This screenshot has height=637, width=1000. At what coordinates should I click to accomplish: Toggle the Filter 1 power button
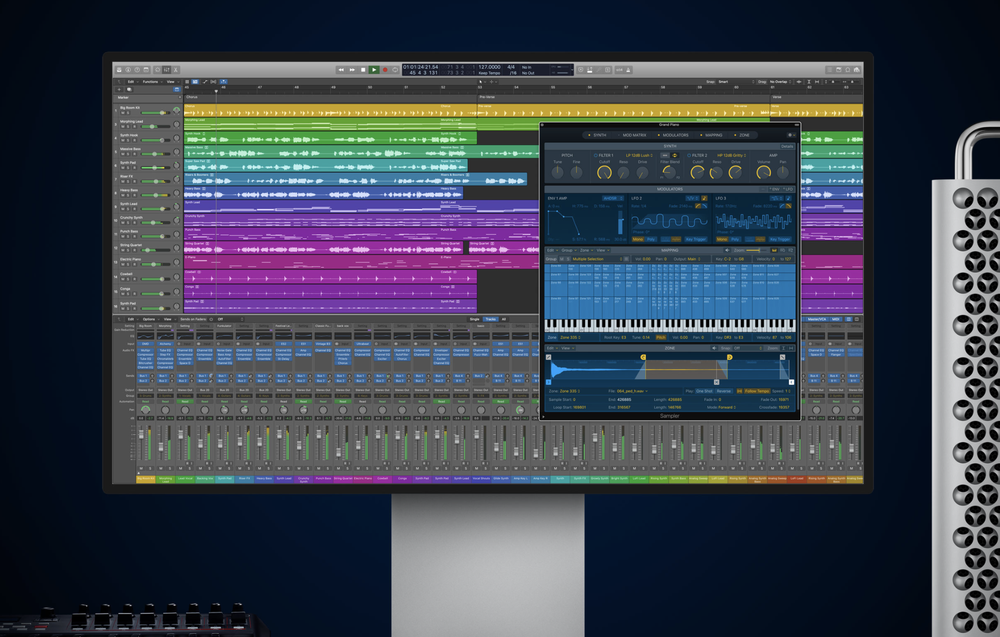(596, 156)
